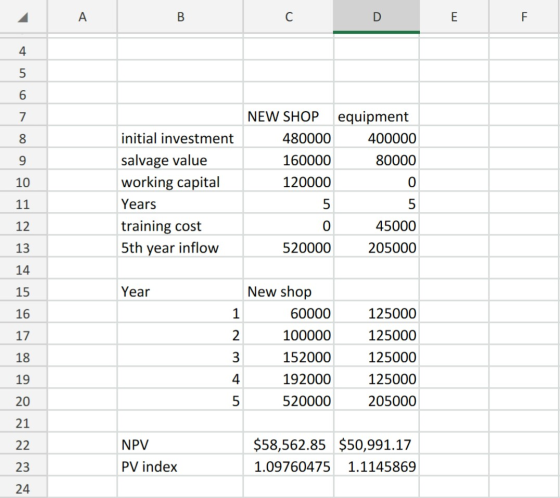Image resolution: width=560 pixels, height=498 pixels.
Task: Click the equipment heading cell
Action: pyautogui.click(x=376, y=116)
